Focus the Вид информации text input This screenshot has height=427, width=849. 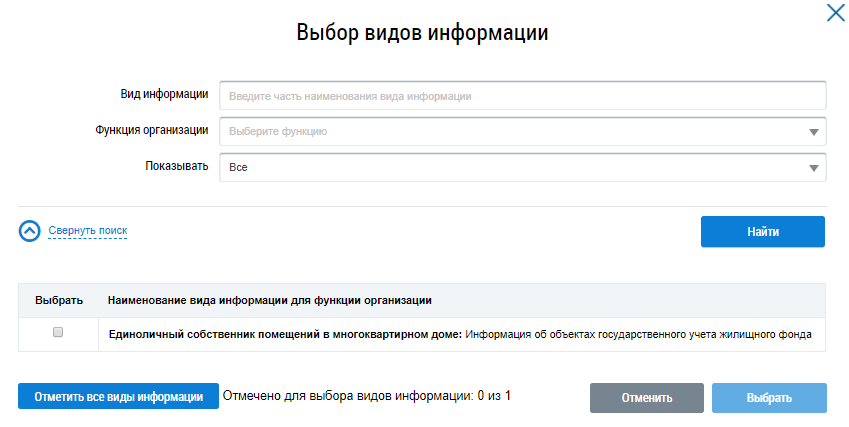coord(523,96)
